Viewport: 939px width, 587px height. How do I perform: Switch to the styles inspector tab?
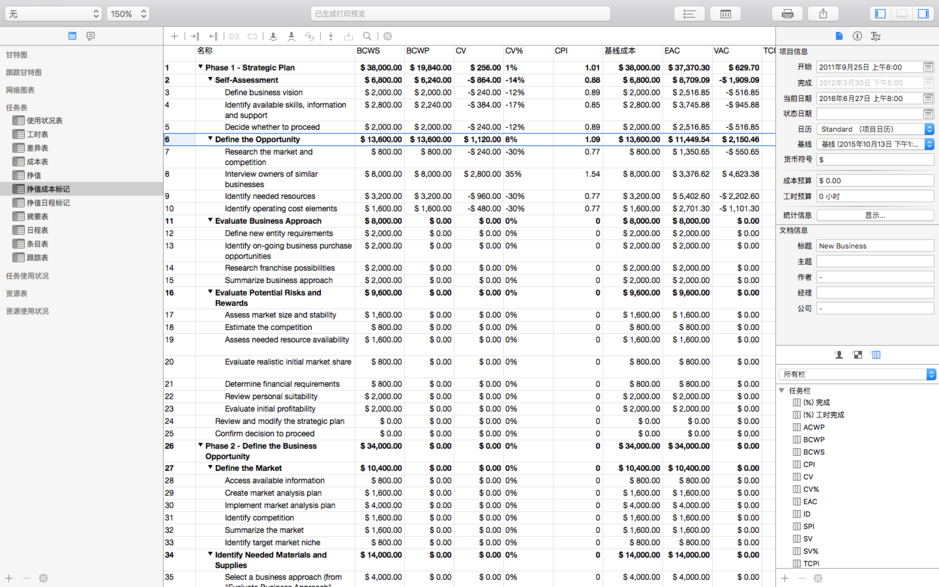coord(876,34)
